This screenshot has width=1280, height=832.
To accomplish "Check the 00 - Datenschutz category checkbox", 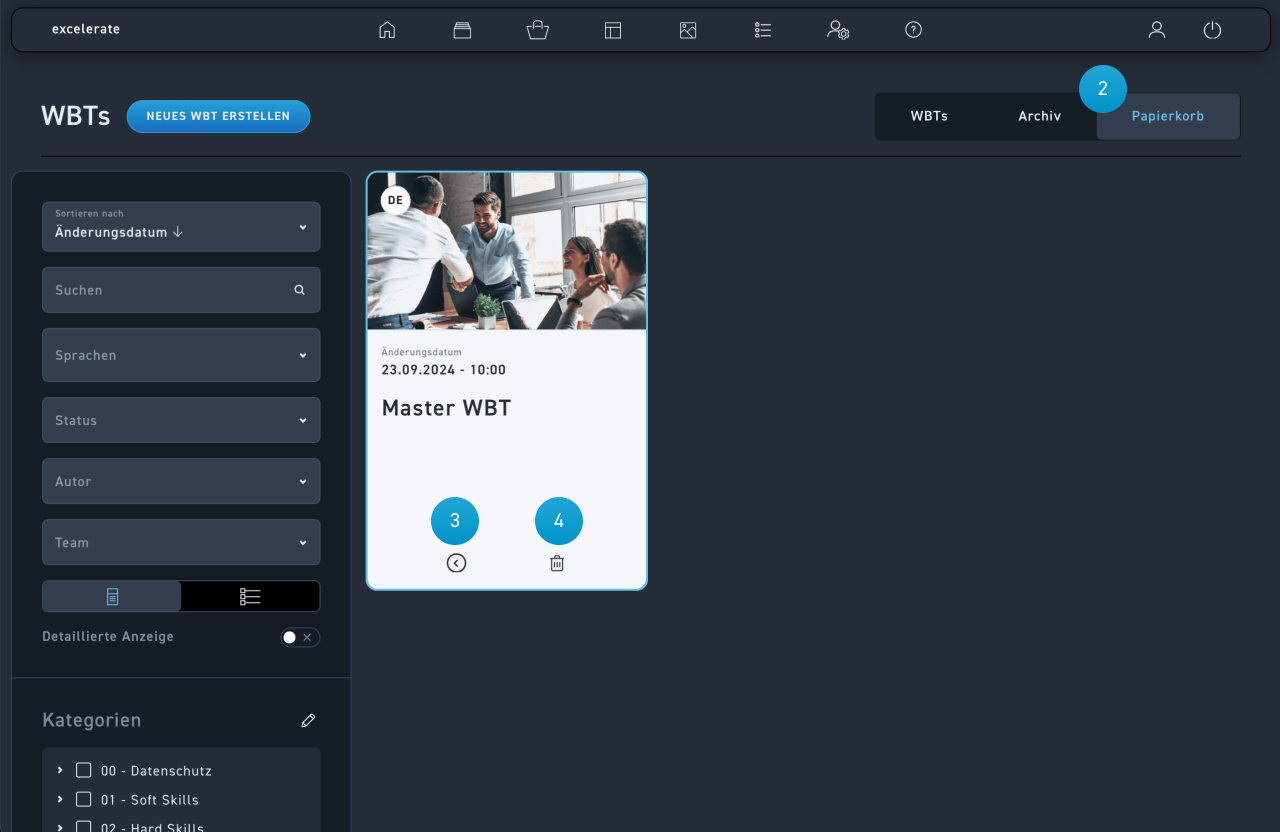I will click(x=84, y=770).
